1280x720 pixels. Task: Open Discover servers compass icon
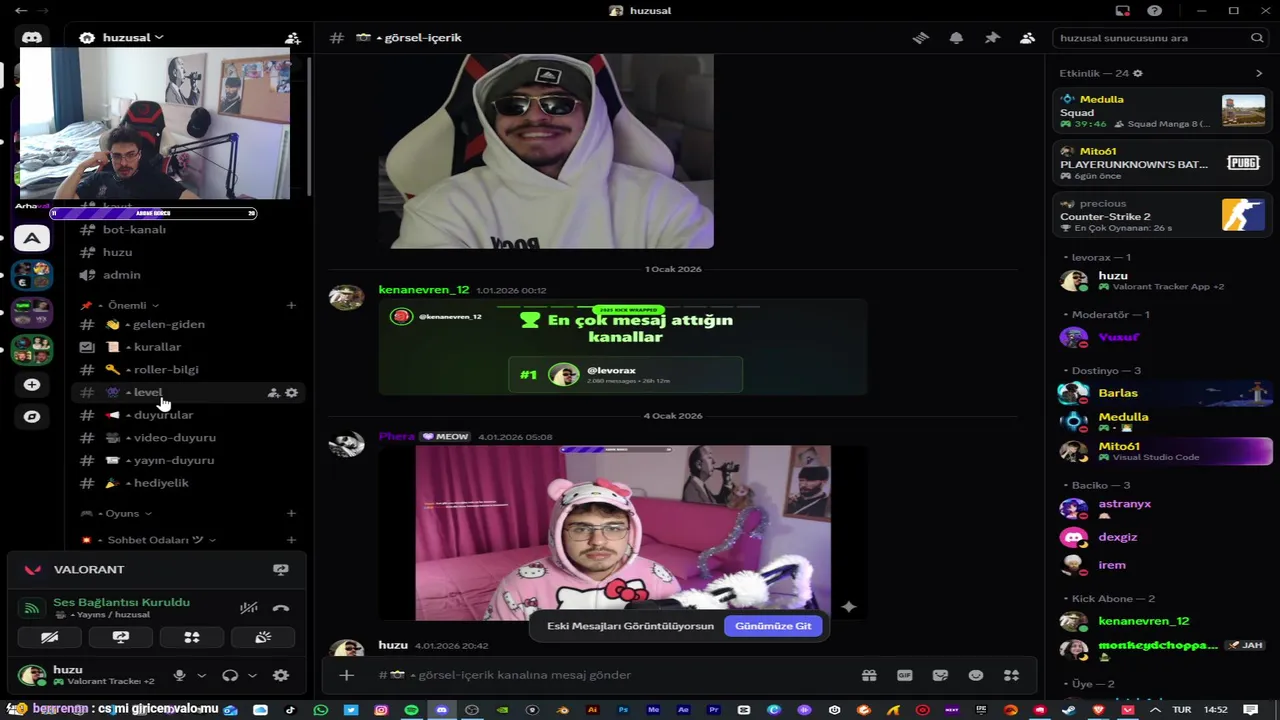(x=32, y=416)
